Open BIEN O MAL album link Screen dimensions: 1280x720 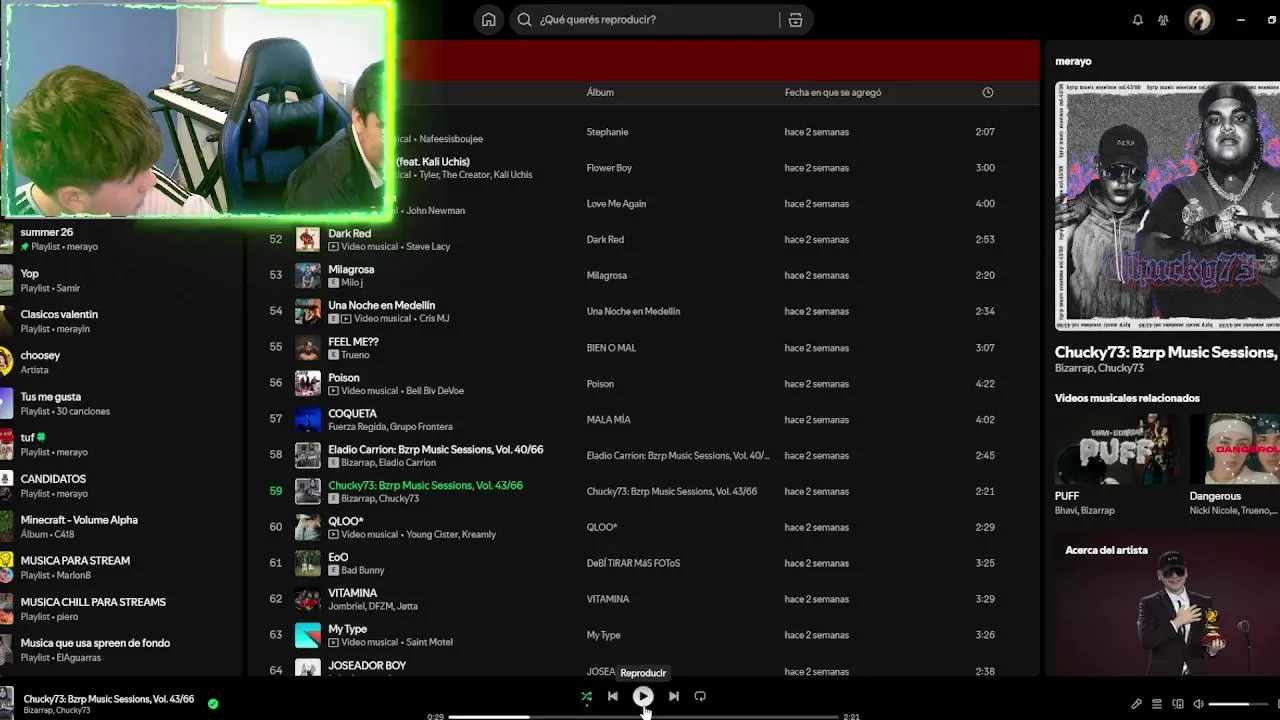[x=611, y=348]
